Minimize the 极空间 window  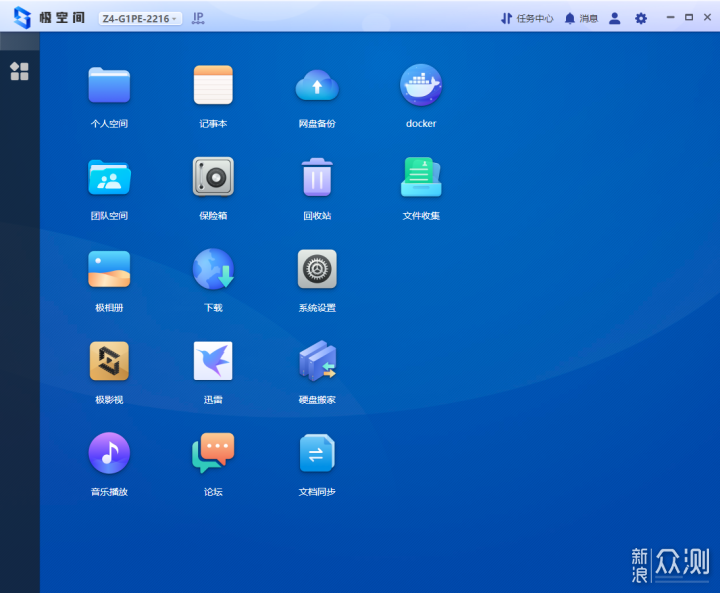coord(670,17)
